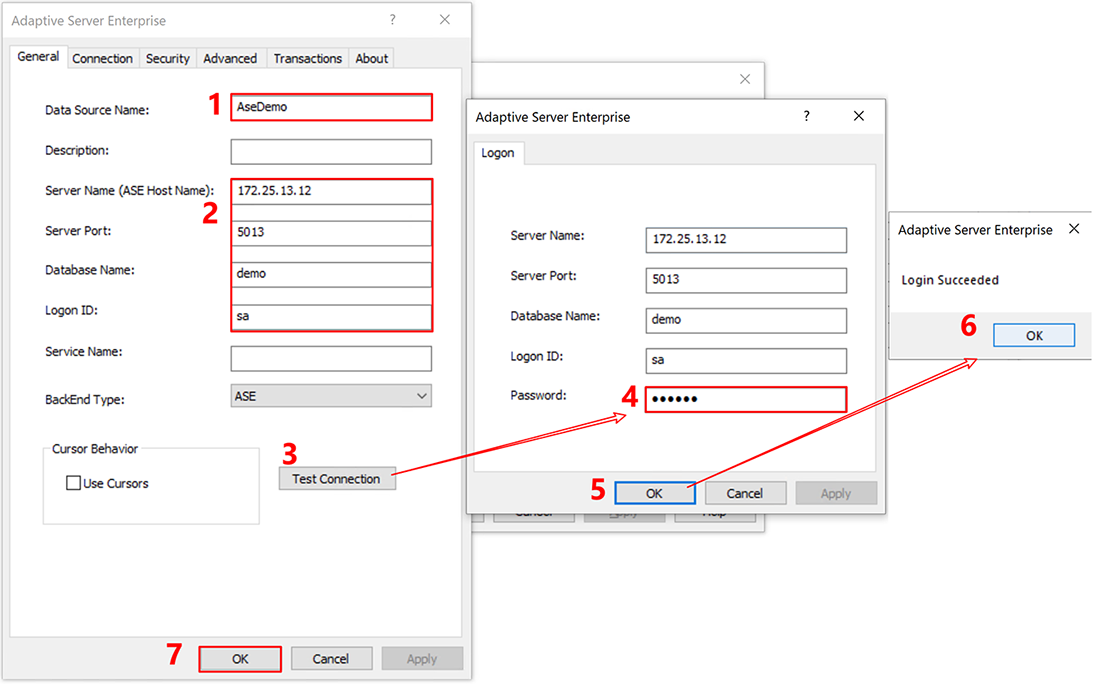Click the help question mark in Logon dialog

807,116
